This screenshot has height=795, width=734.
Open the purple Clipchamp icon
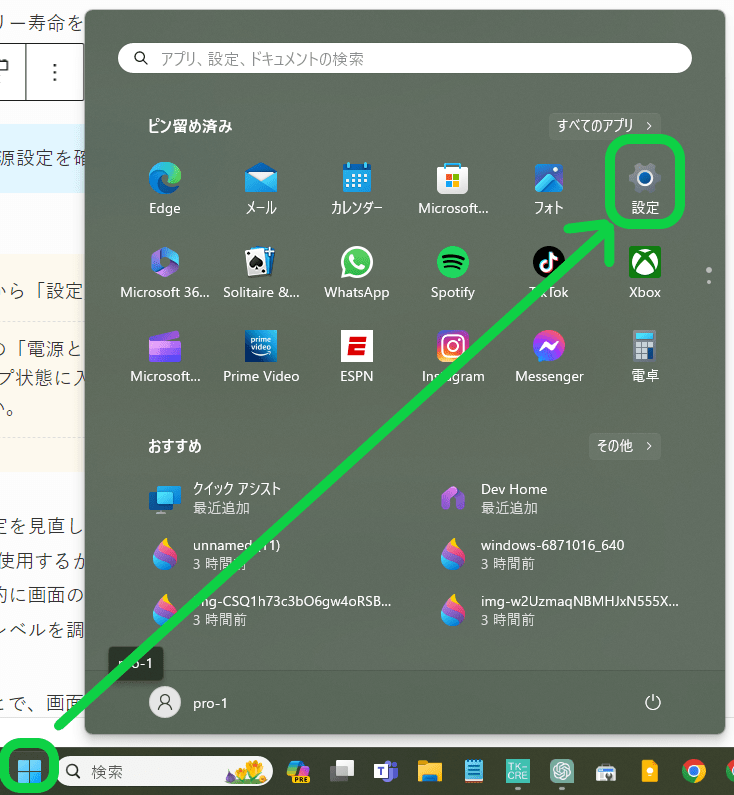coord(165,357)
